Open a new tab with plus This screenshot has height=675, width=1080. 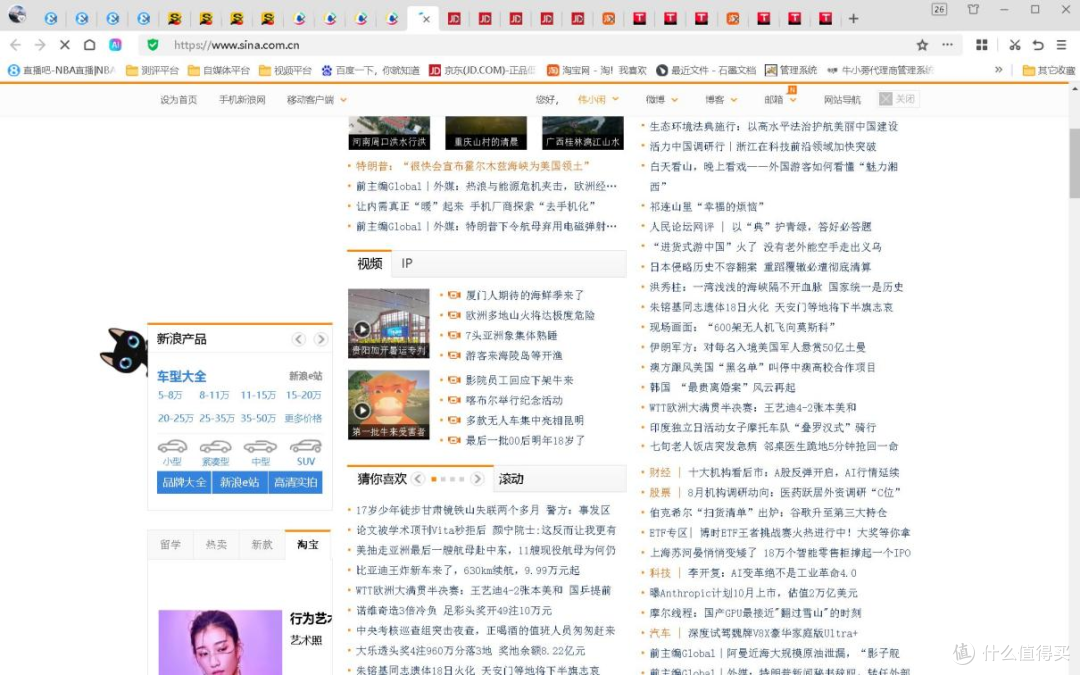pos(853,19)
